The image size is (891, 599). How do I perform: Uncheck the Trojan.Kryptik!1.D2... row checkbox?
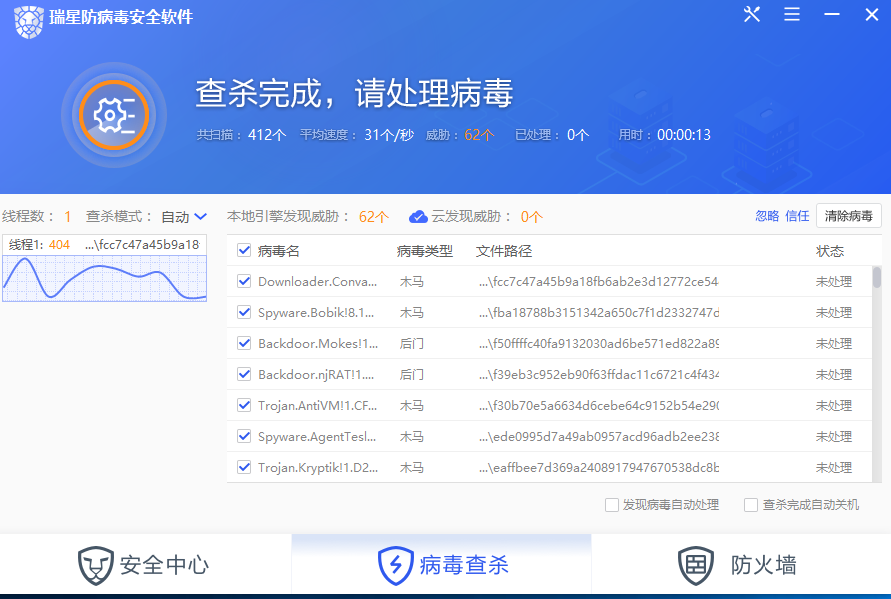(244, 467)
